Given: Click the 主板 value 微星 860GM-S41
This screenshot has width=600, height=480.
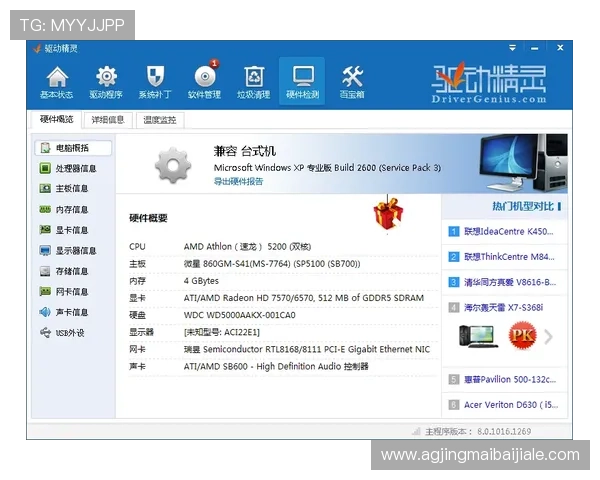Looking at the screenshot, I should [x=272, y=264].
